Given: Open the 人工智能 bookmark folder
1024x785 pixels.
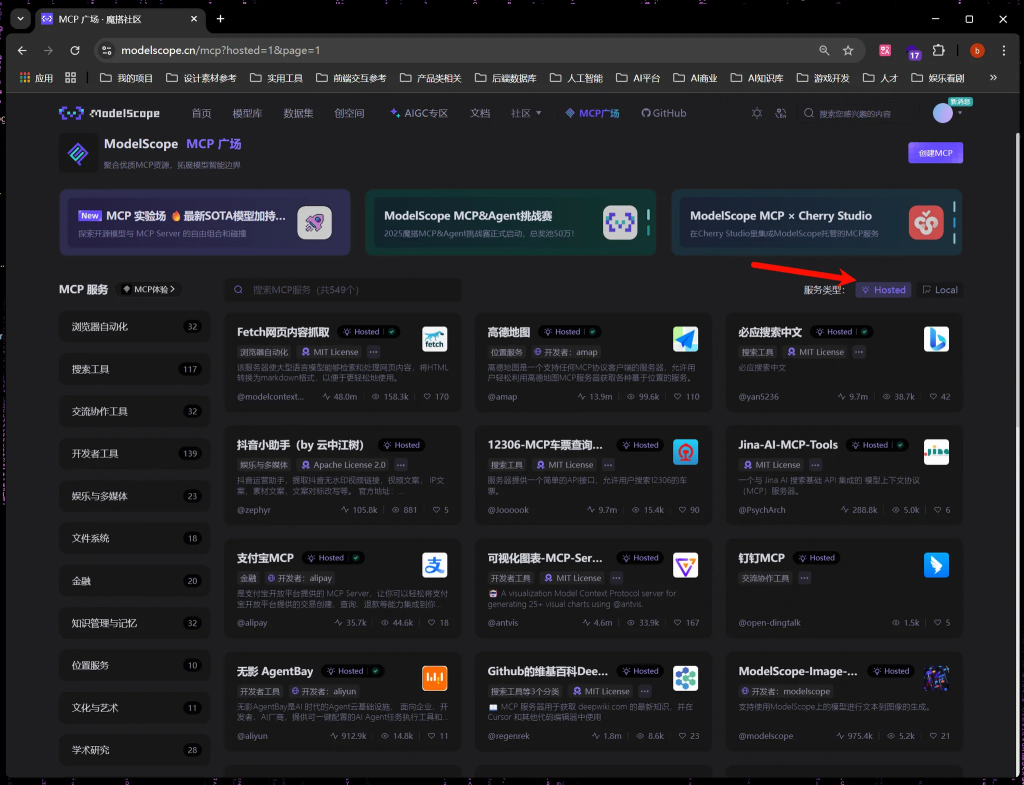Looking at the screenshot, I should pyautogui.click(x=577, y=78).
